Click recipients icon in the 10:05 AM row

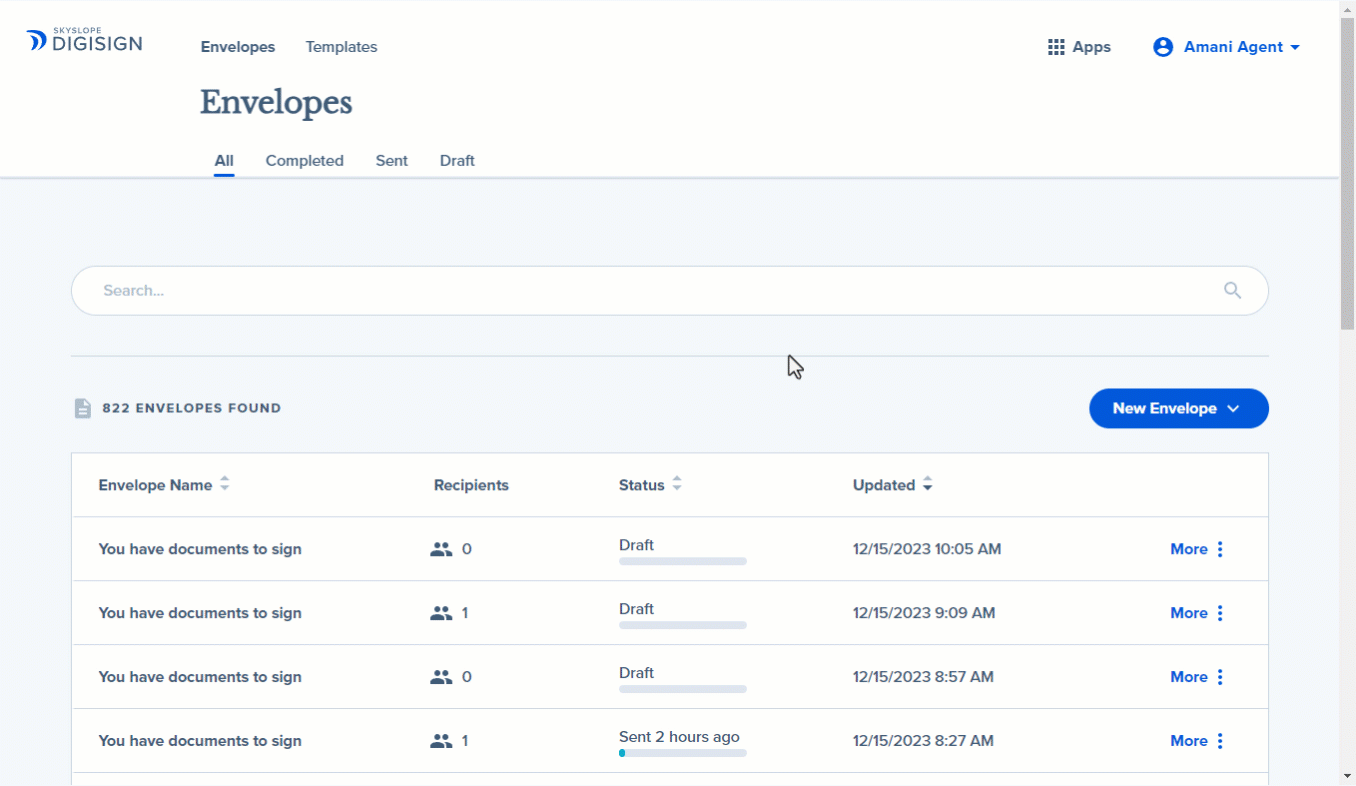point(441,549)
